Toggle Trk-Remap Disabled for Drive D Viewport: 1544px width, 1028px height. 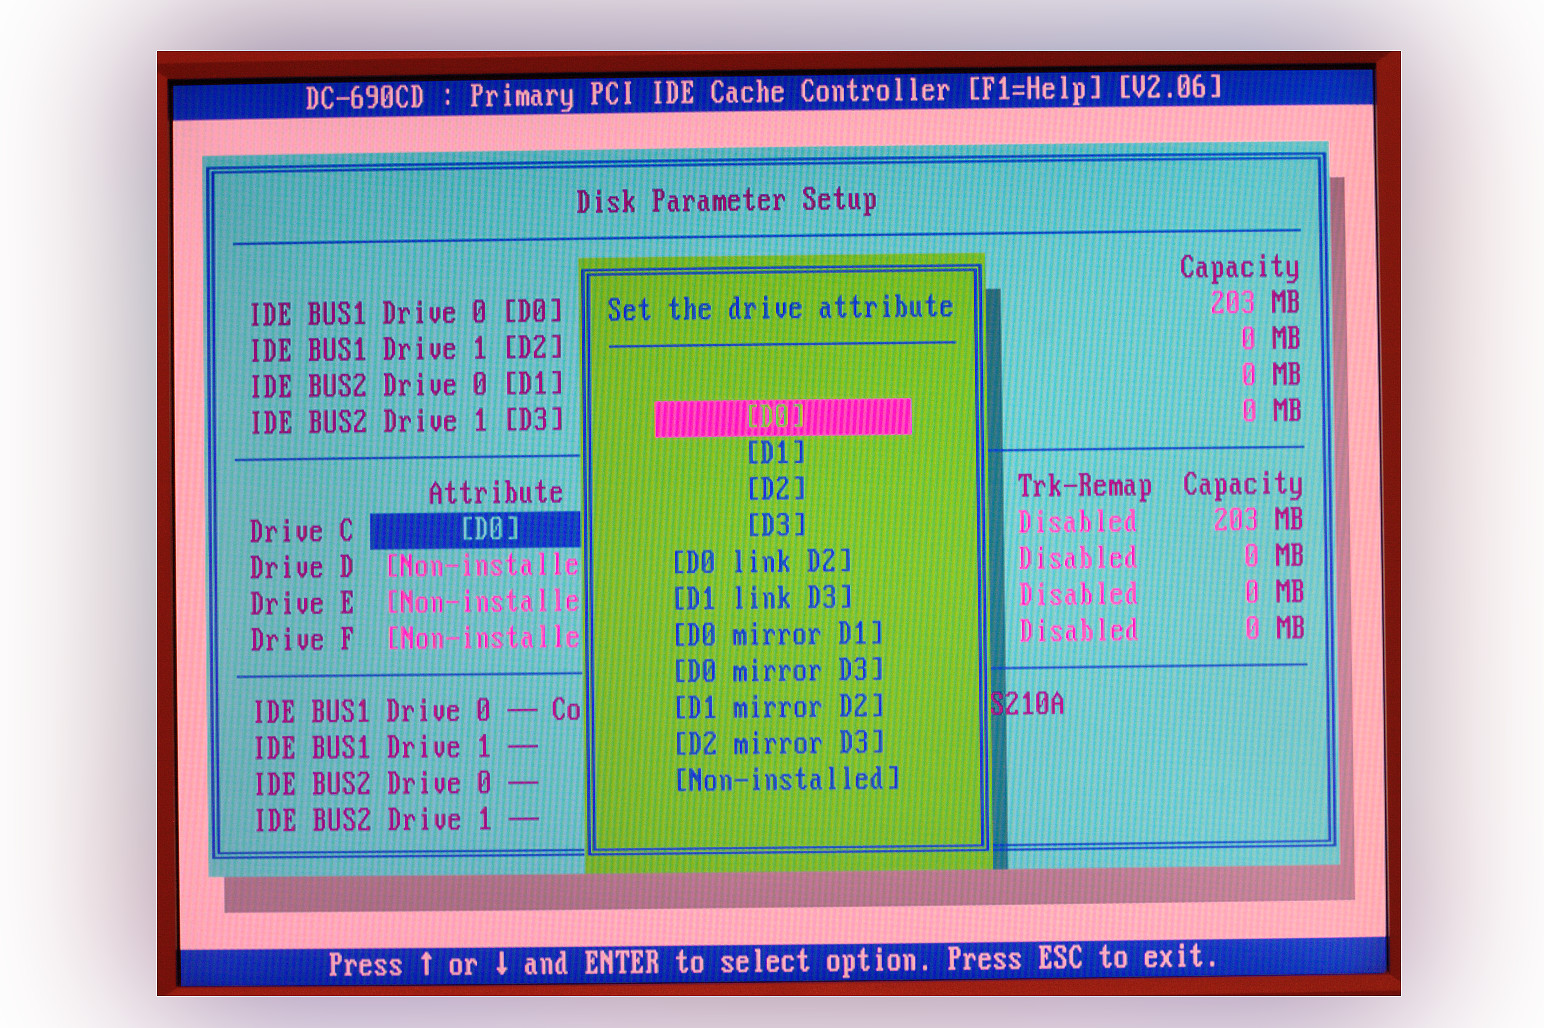(1077, 558)
